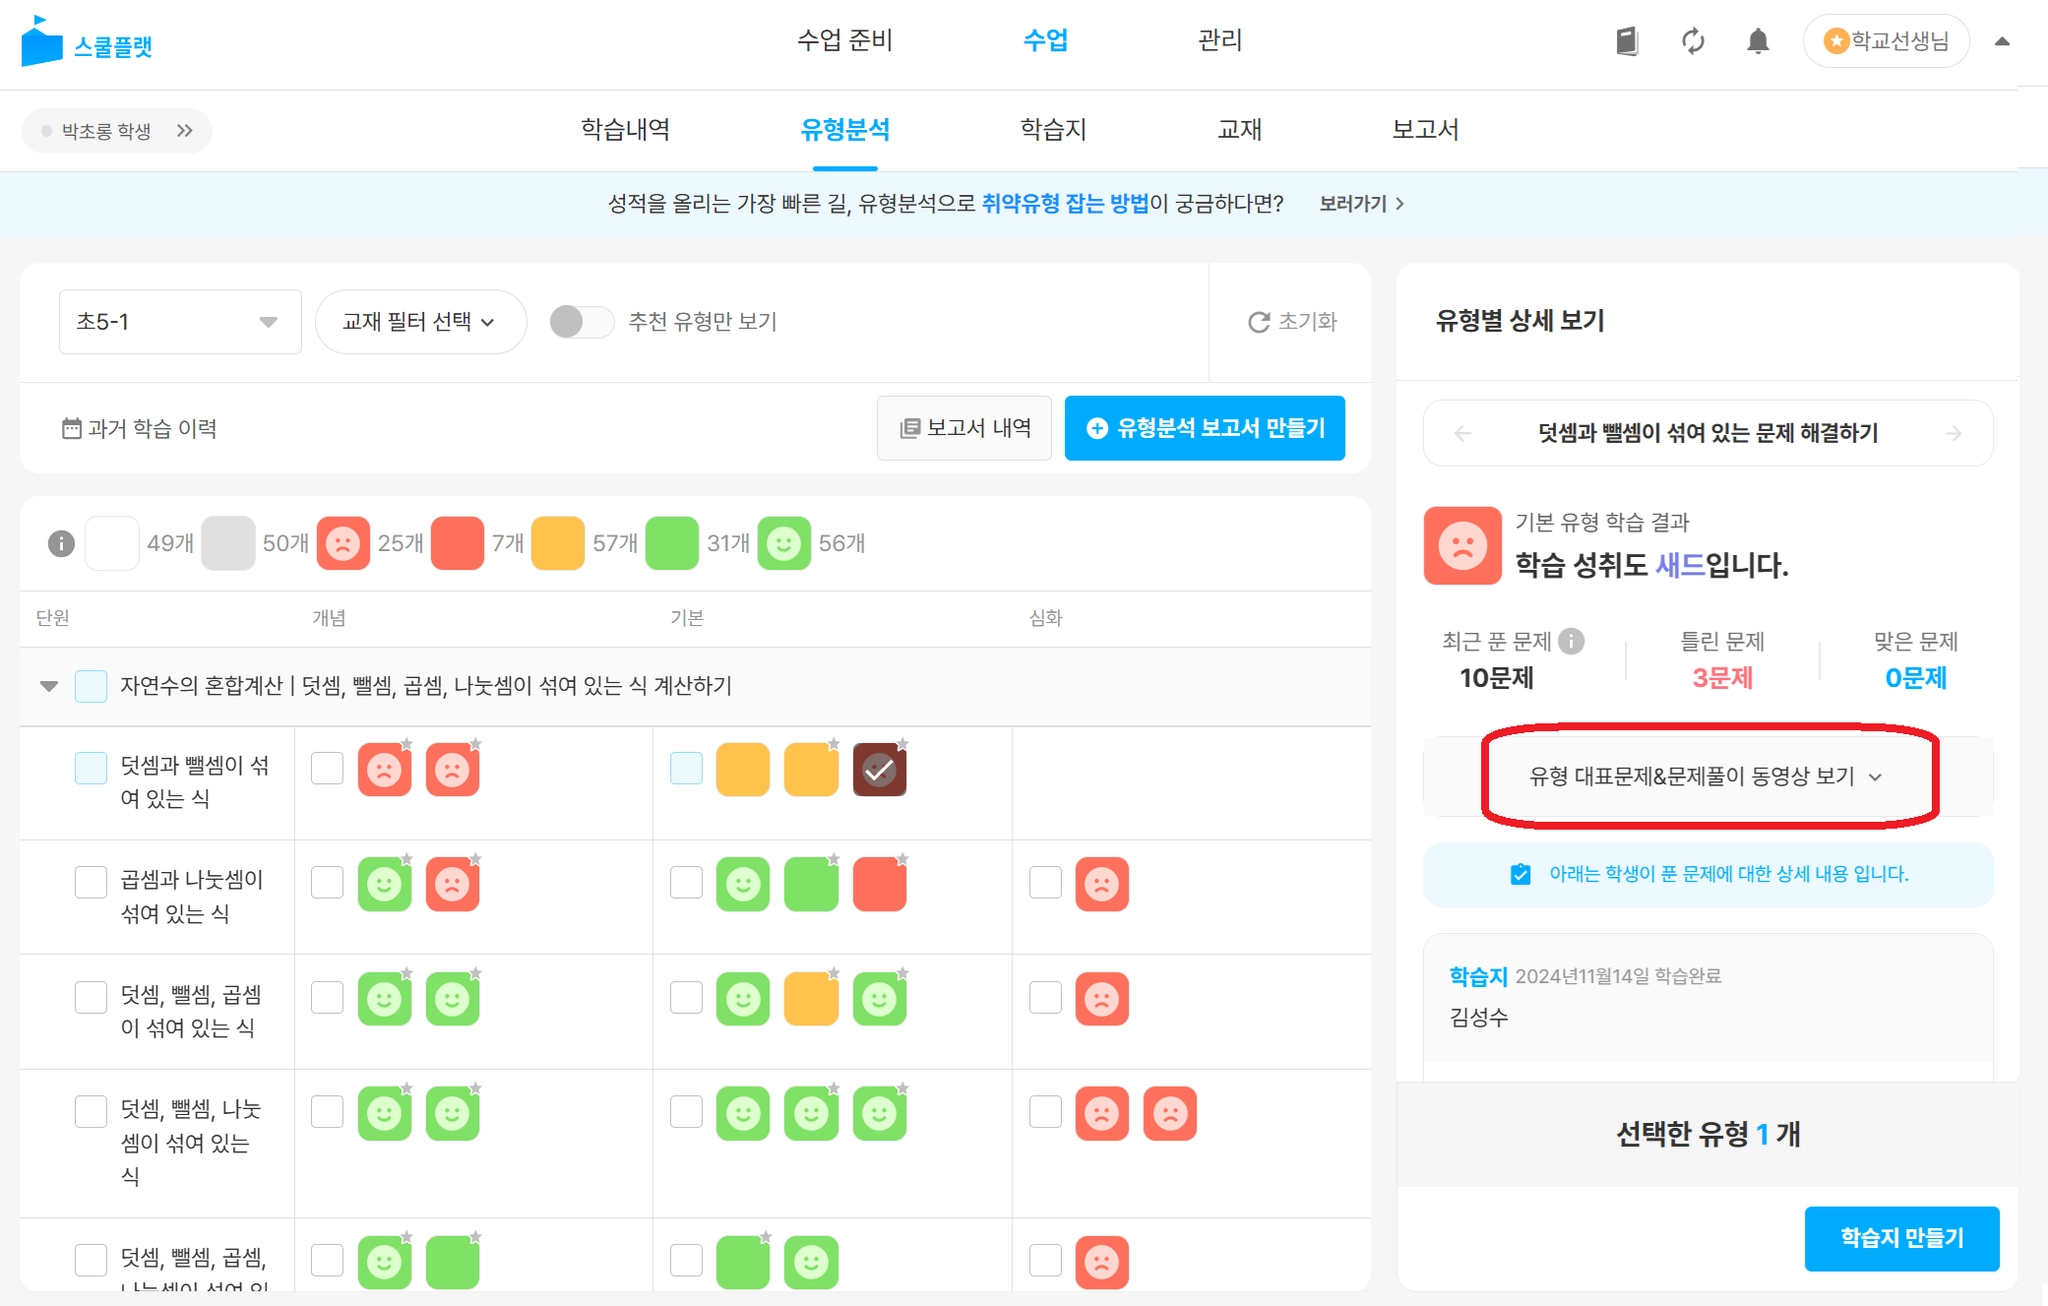Click the 학습지 만들기 button
This screenshot has width=2048, height=1306.
pos(1901,1237)
